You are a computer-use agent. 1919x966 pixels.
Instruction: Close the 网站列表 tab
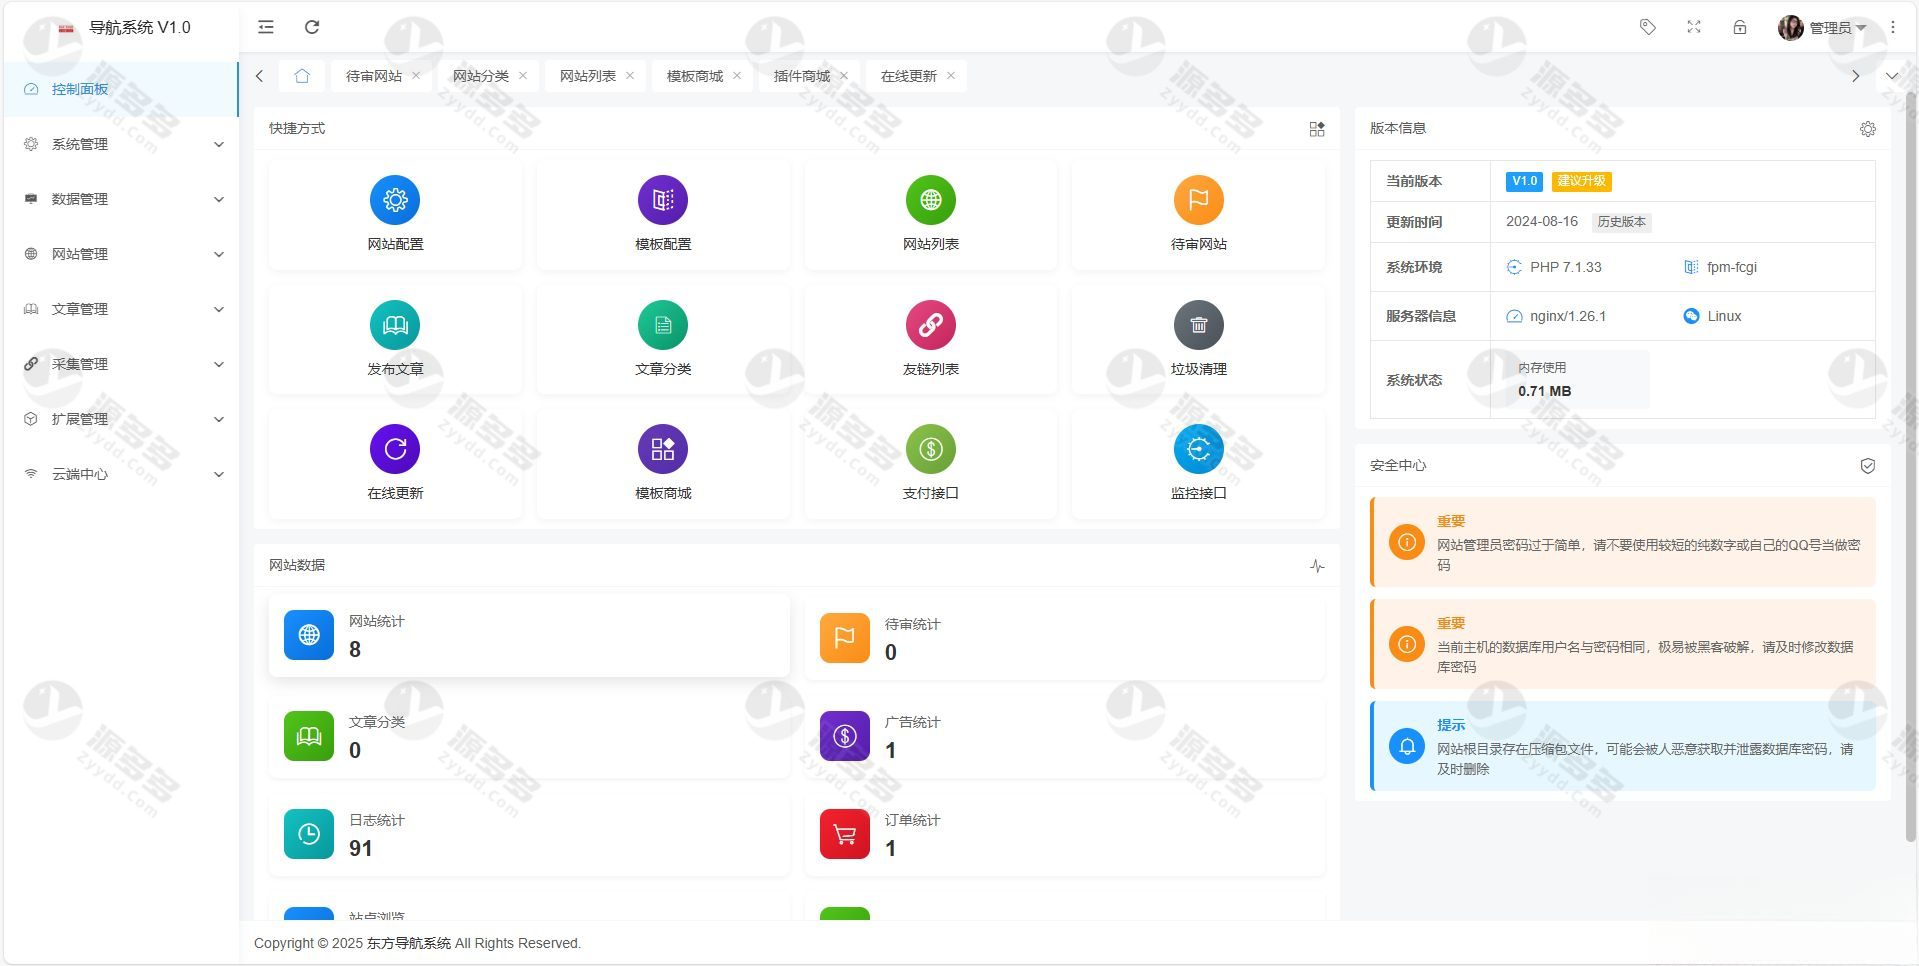pos(630,76)
